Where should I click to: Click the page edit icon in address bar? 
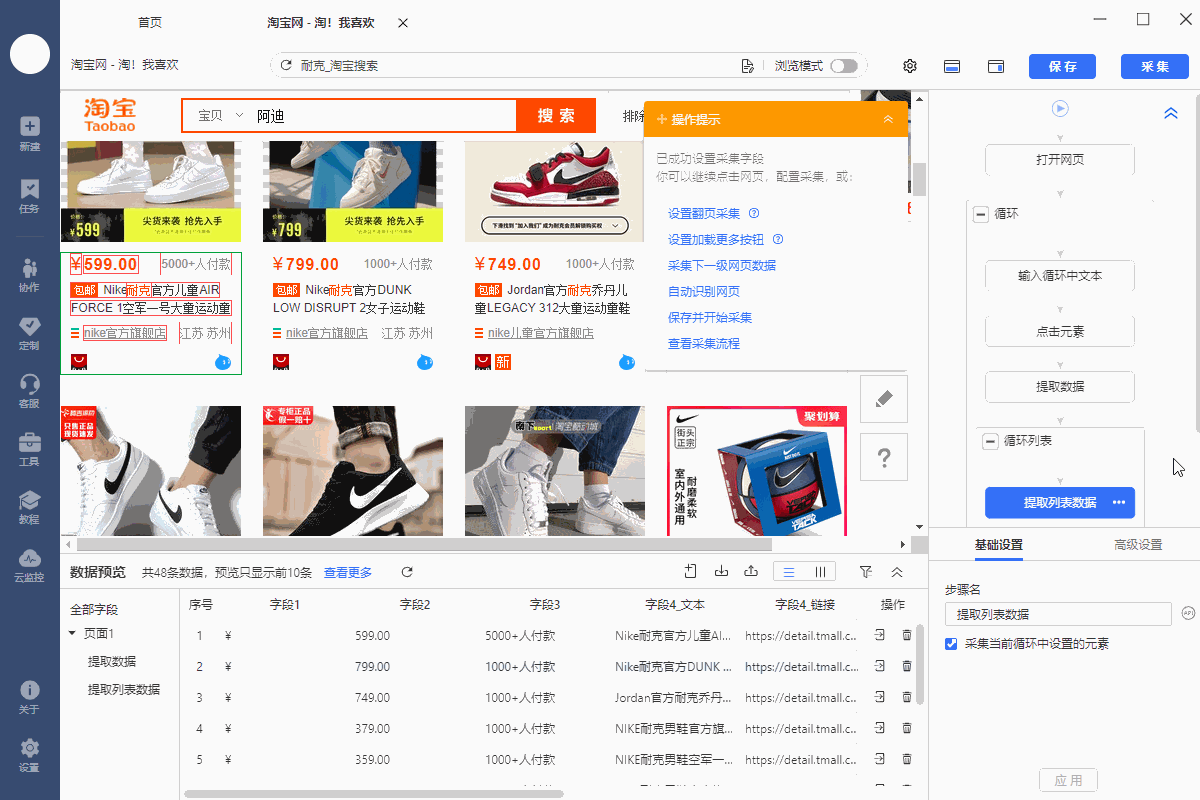(x=747, y=66)
